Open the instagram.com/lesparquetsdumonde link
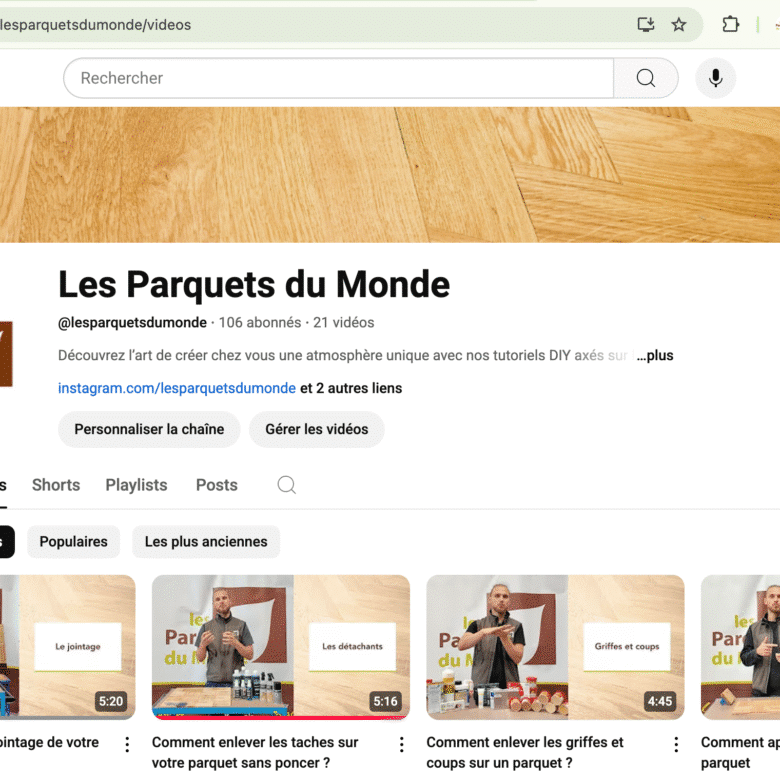This screenshot has height=780, width=780. coord(177,388)
